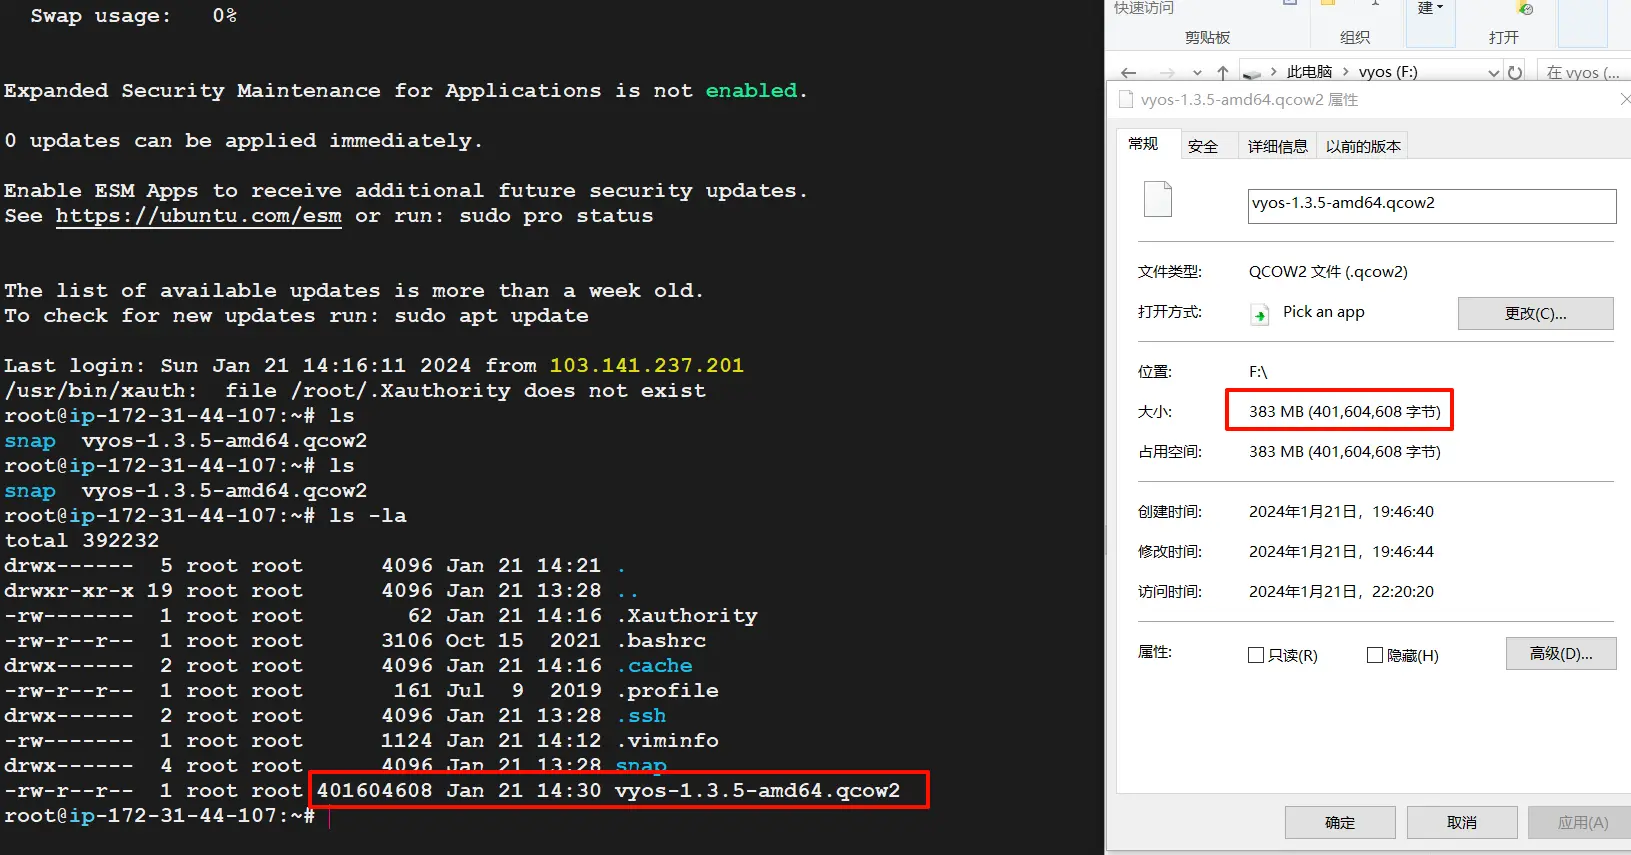Switch to the 以前的版本 tab
The image size is (1631, 855).
pos(1363,146)
